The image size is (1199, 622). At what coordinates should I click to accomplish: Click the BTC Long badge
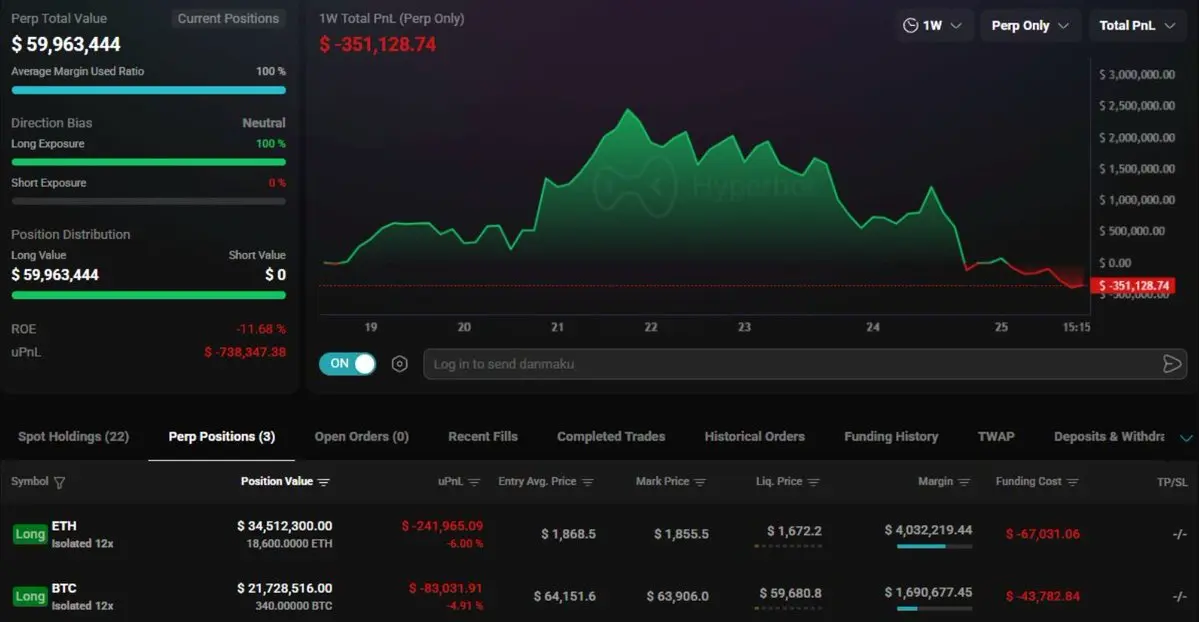(30, 596)
